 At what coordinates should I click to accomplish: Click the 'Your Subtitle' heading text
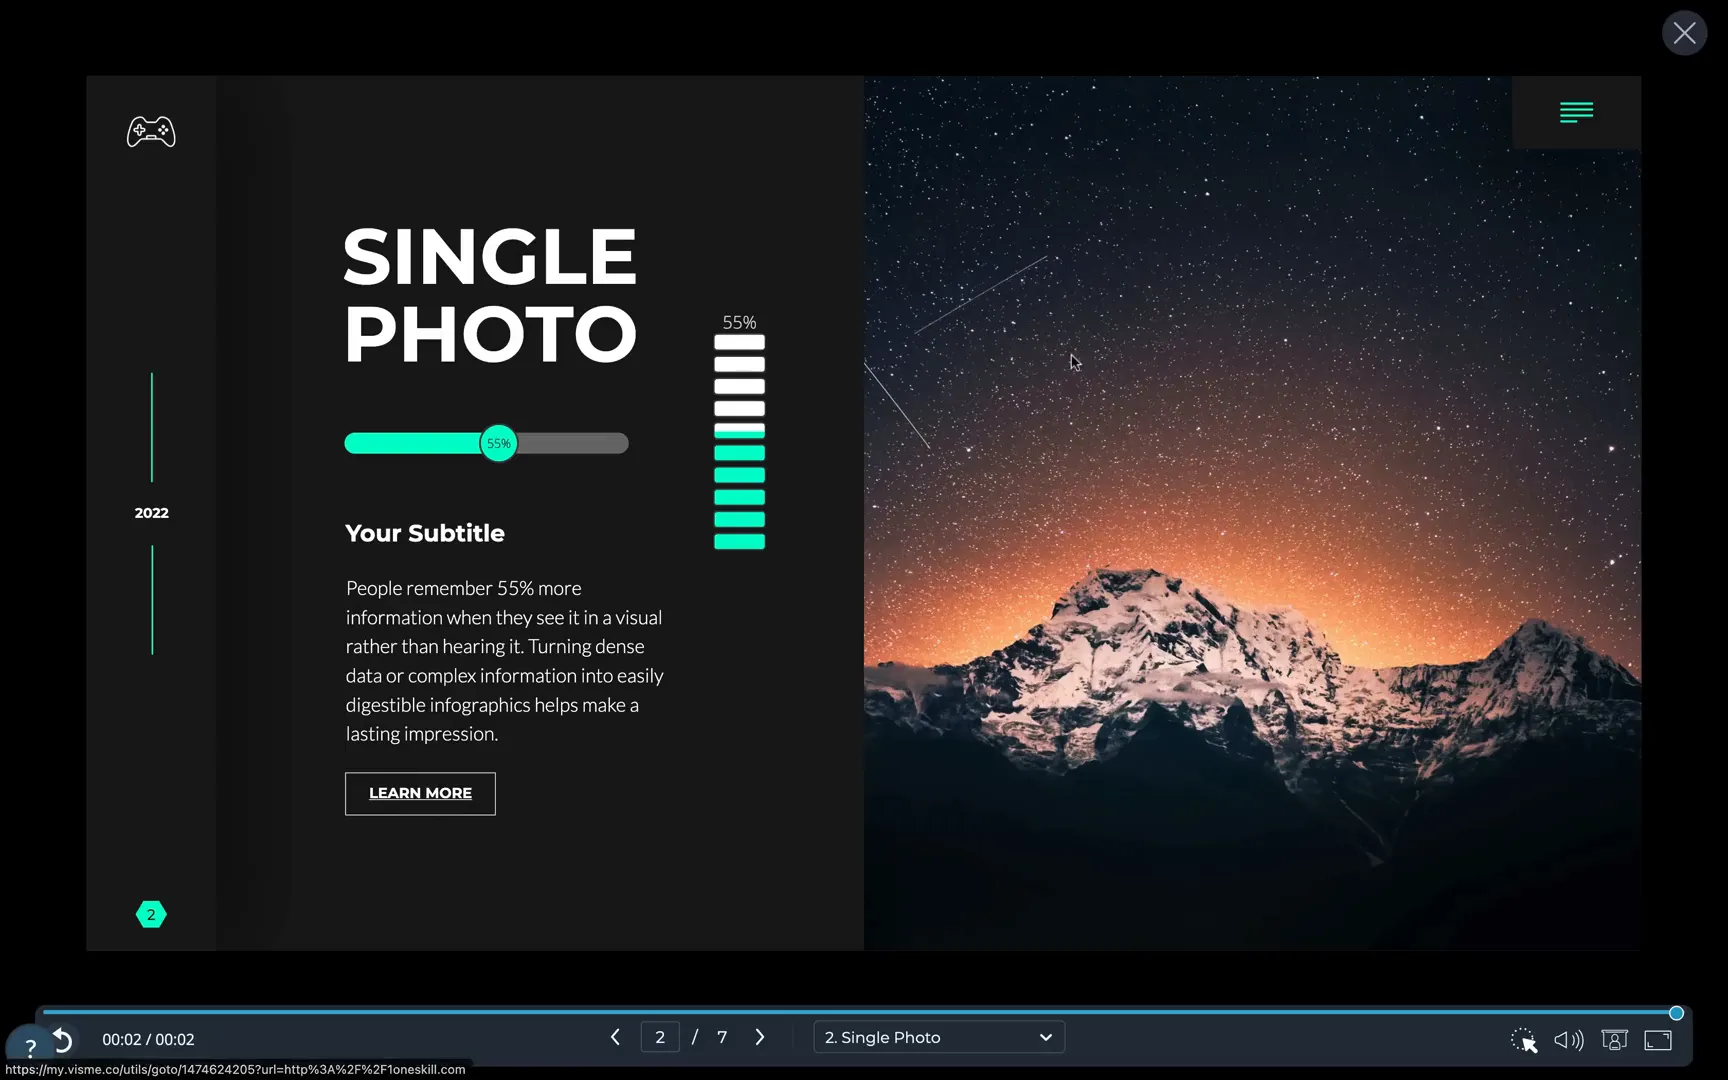point(425,533)
